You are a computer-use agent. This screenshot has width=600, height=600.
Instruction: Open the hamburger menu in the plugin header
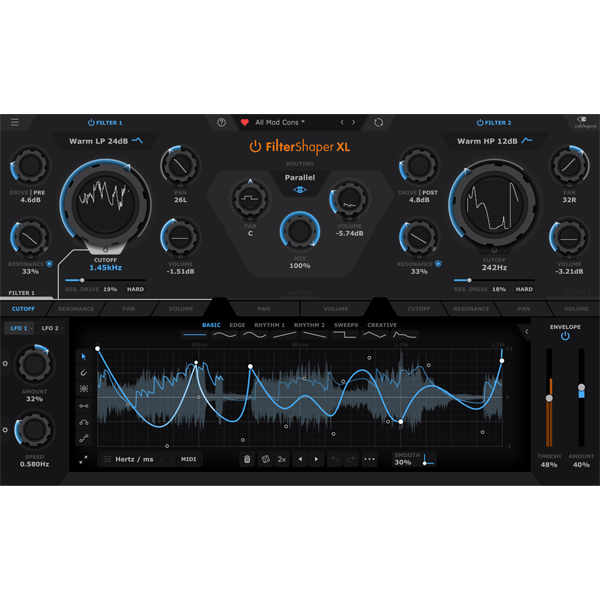tap(15, 122)
